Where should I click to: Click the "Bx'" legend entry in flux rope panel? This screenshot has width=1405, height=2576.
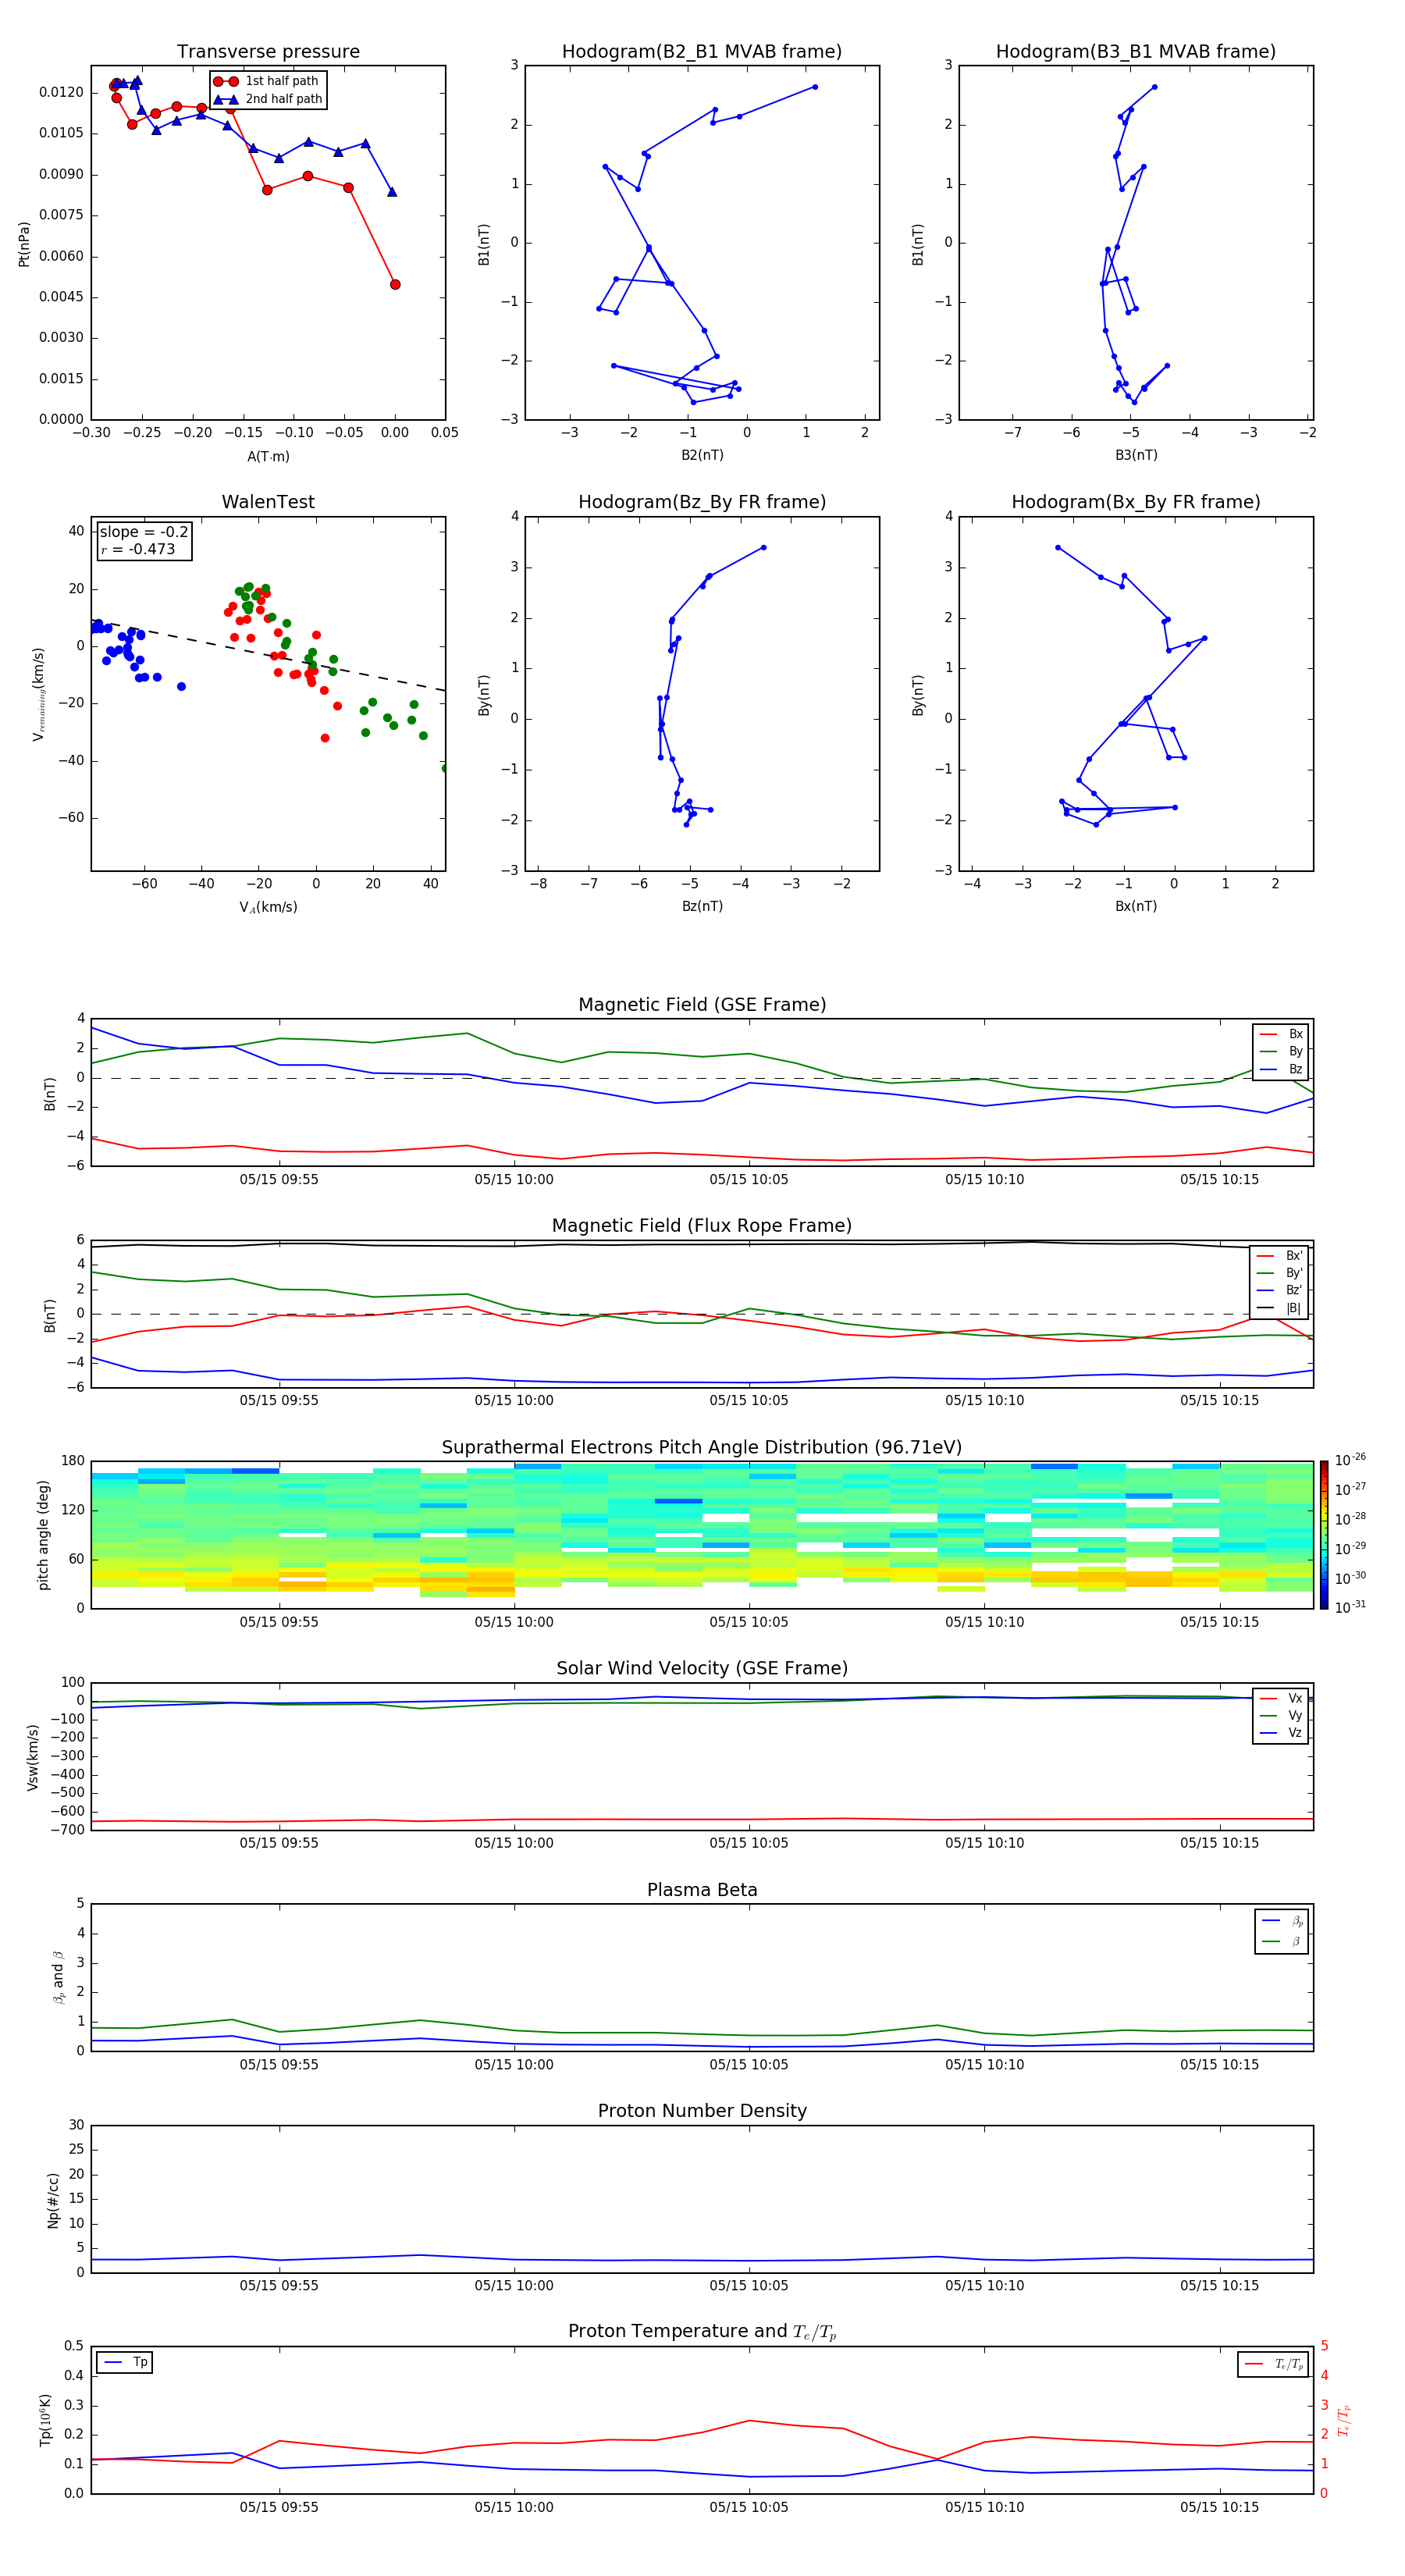pyautogui.click(x=1281, y=1256)
